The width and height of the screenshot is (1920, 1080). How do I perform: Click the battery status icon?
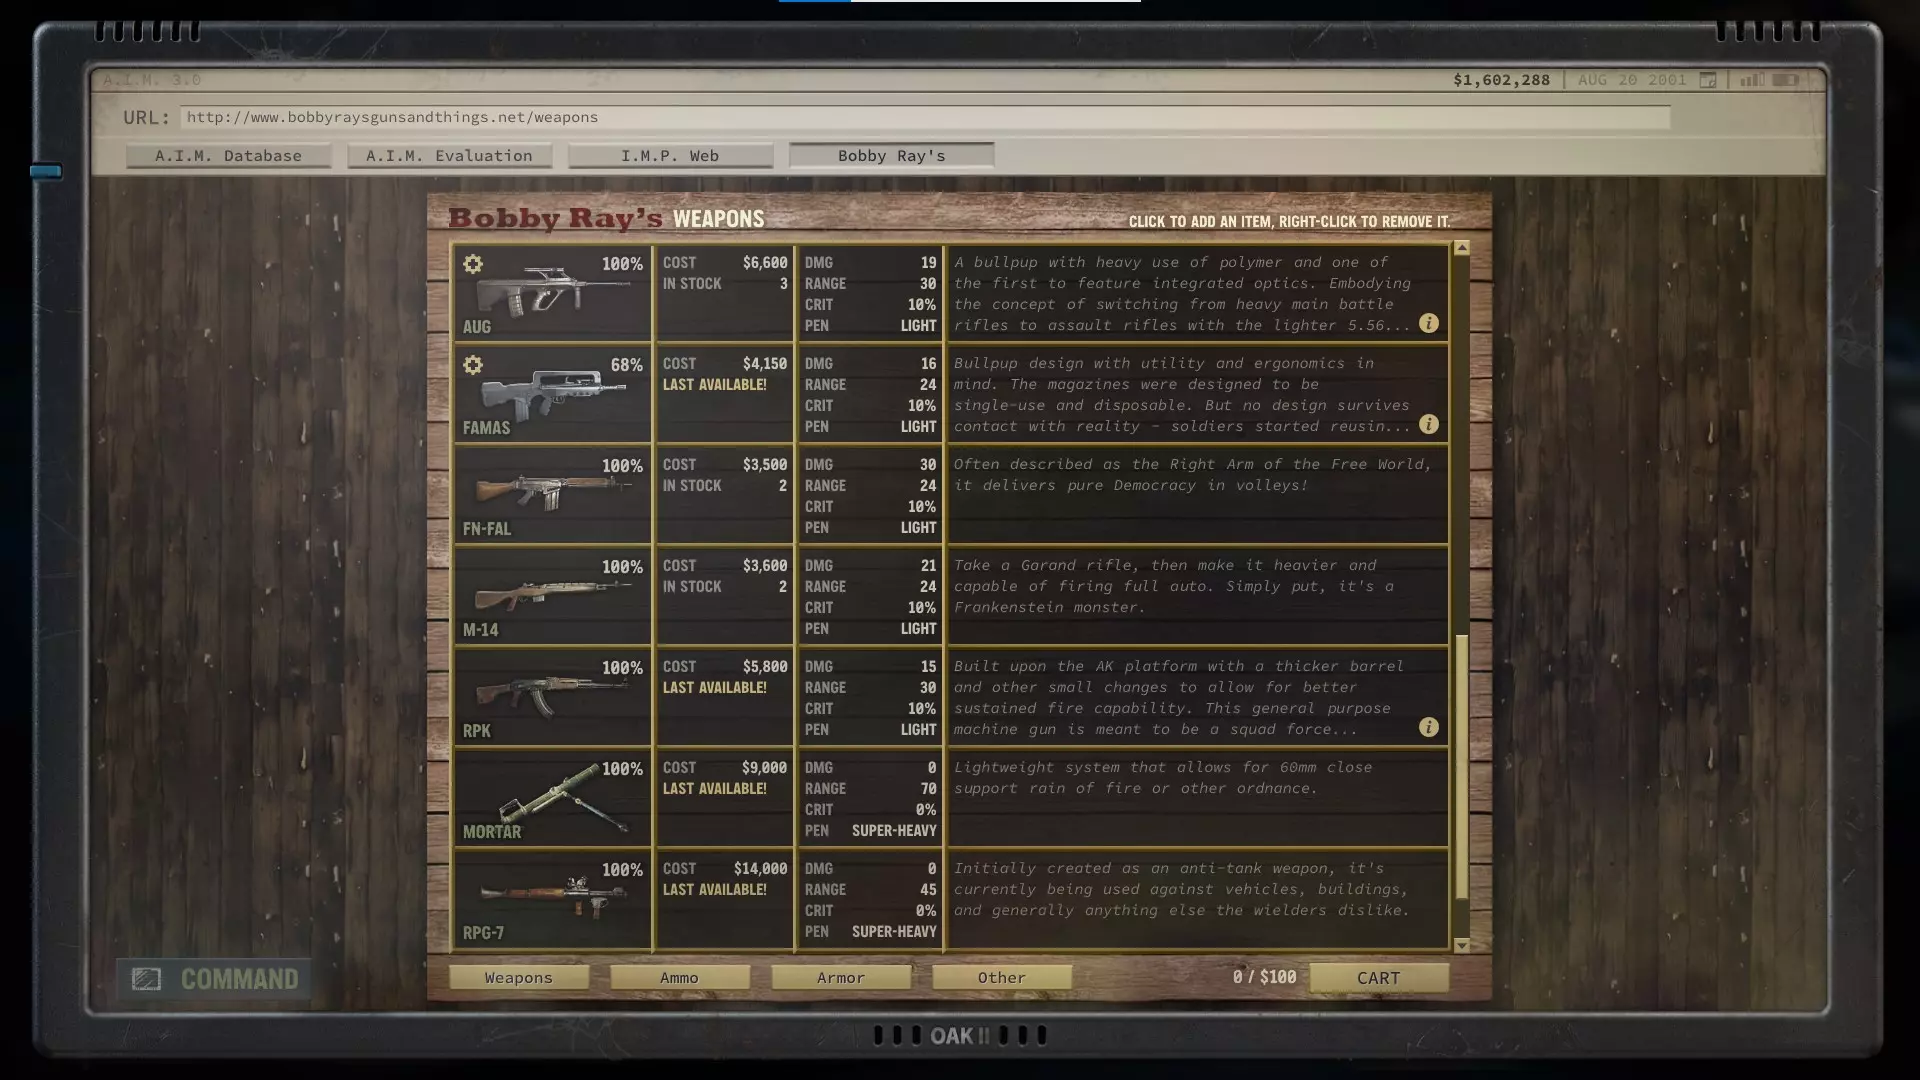coord(1786,80)
